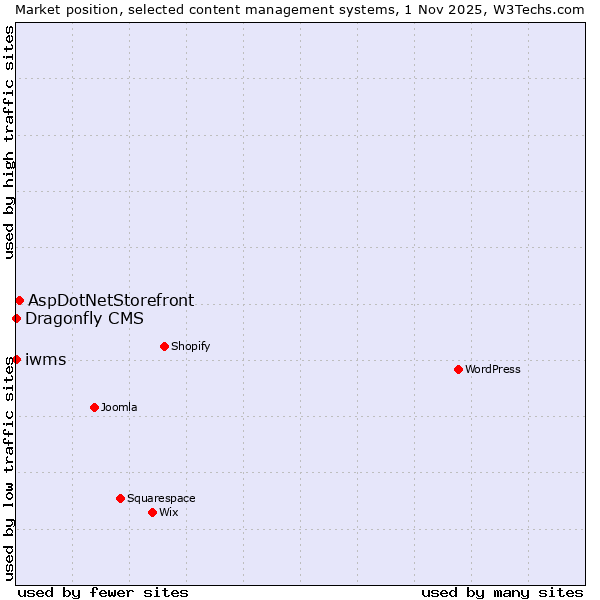Select the Wix text label

coord(169,512)
